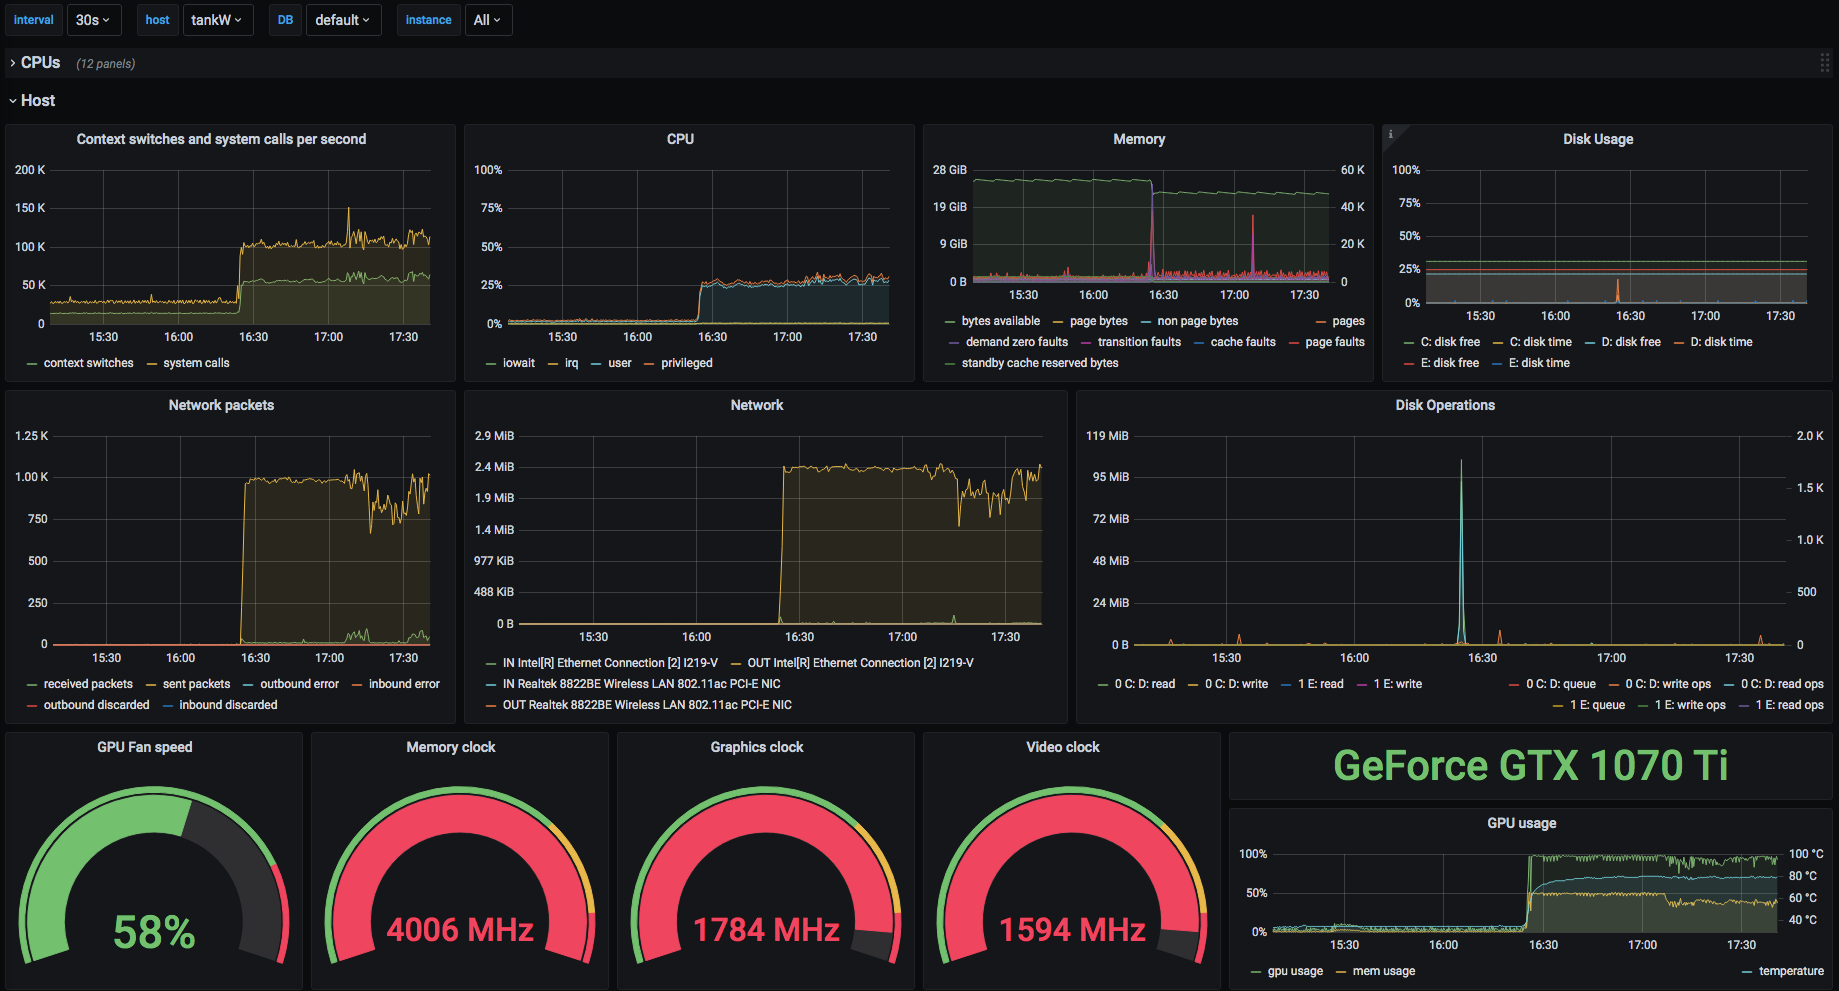
Task: Open the instance All dropdown
Action: tap(488, 20)
